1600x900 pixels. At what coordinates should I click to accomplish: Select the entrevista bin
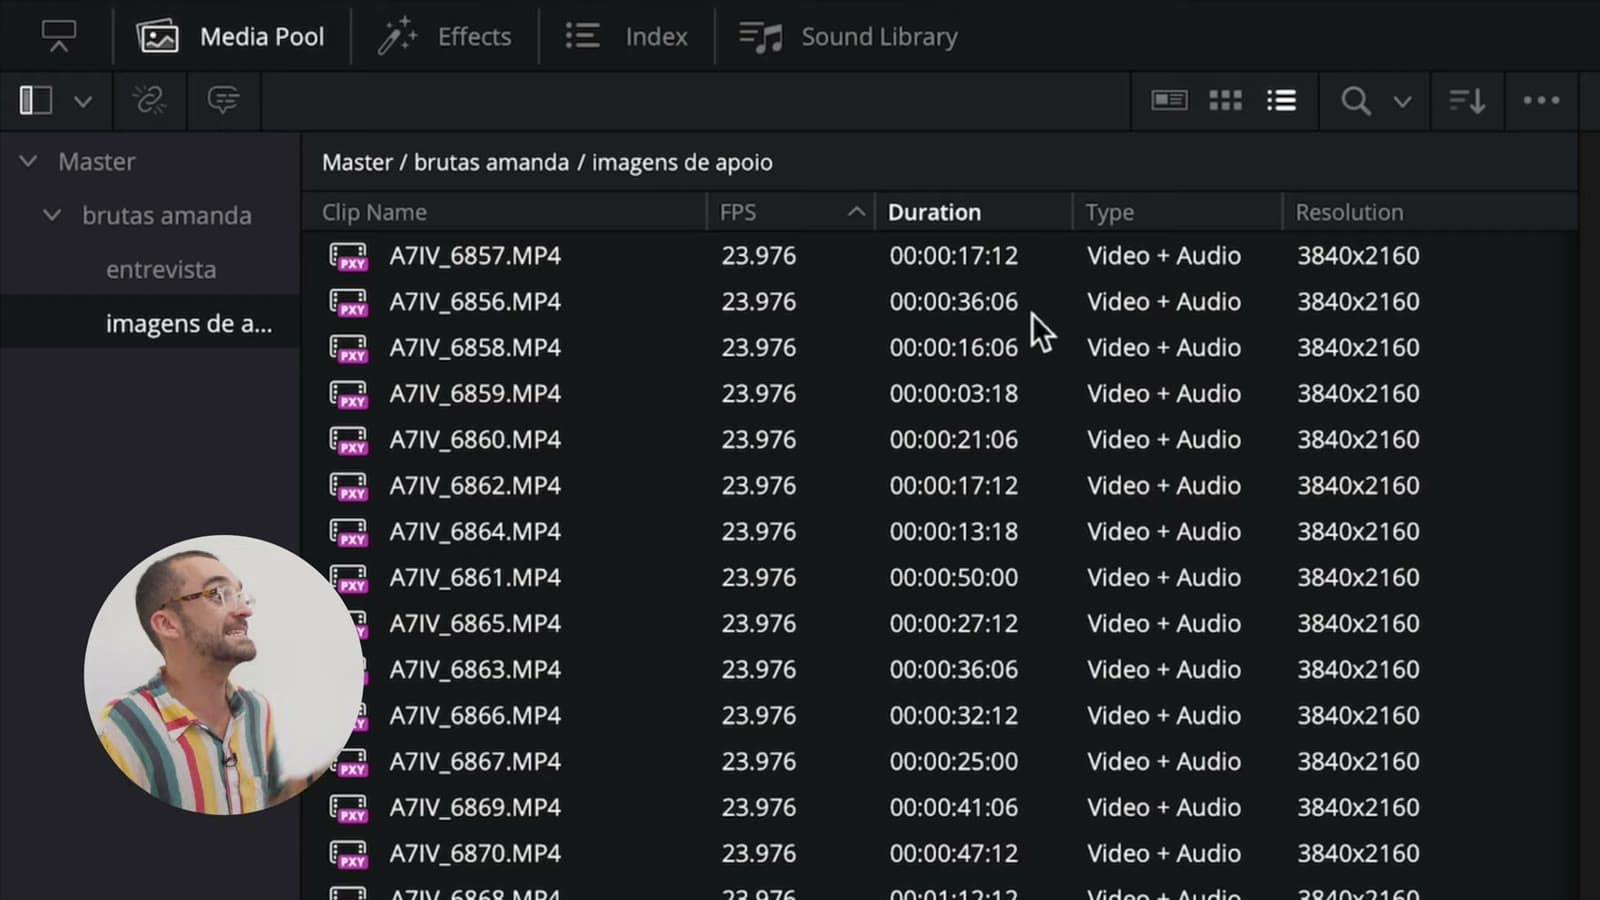161,269
